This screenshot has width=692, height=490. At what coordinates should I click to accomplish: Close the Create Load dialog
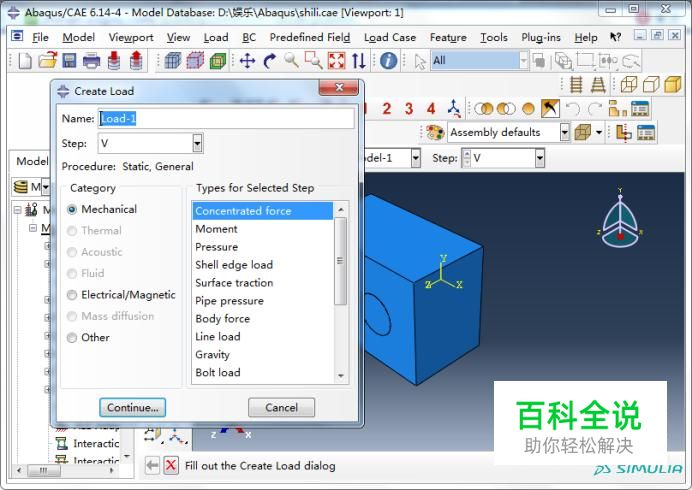(338, 87)
